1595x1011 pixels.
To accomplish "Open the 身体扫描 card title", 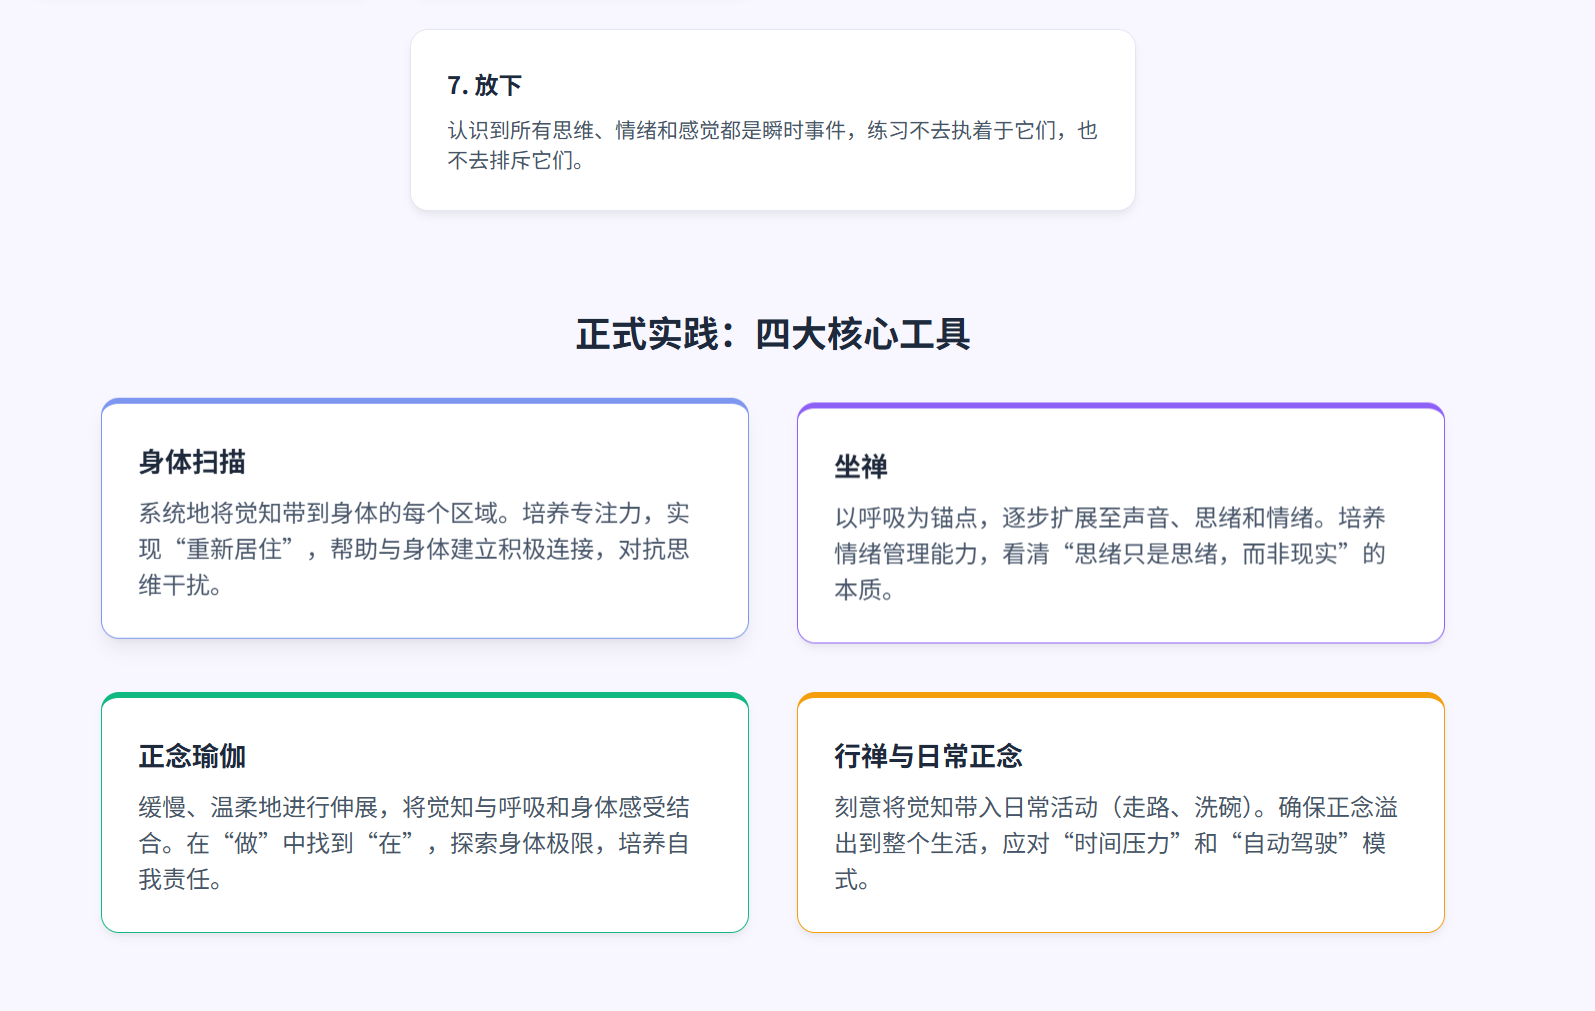I will pos(192,462).
